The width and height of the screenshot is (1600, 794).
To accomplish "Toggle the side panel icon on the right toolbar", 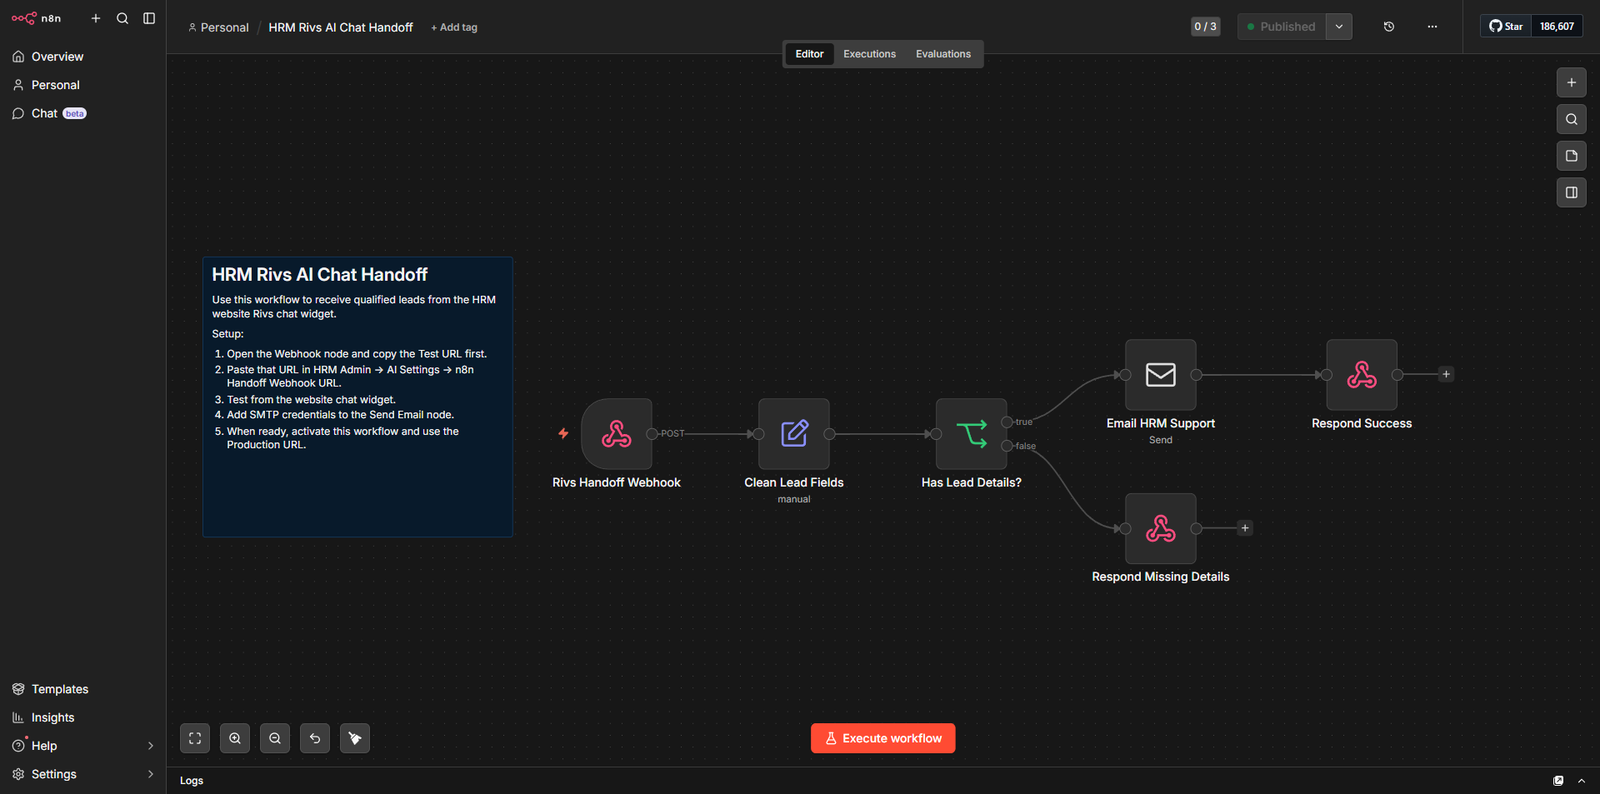I will [1571, 193].
